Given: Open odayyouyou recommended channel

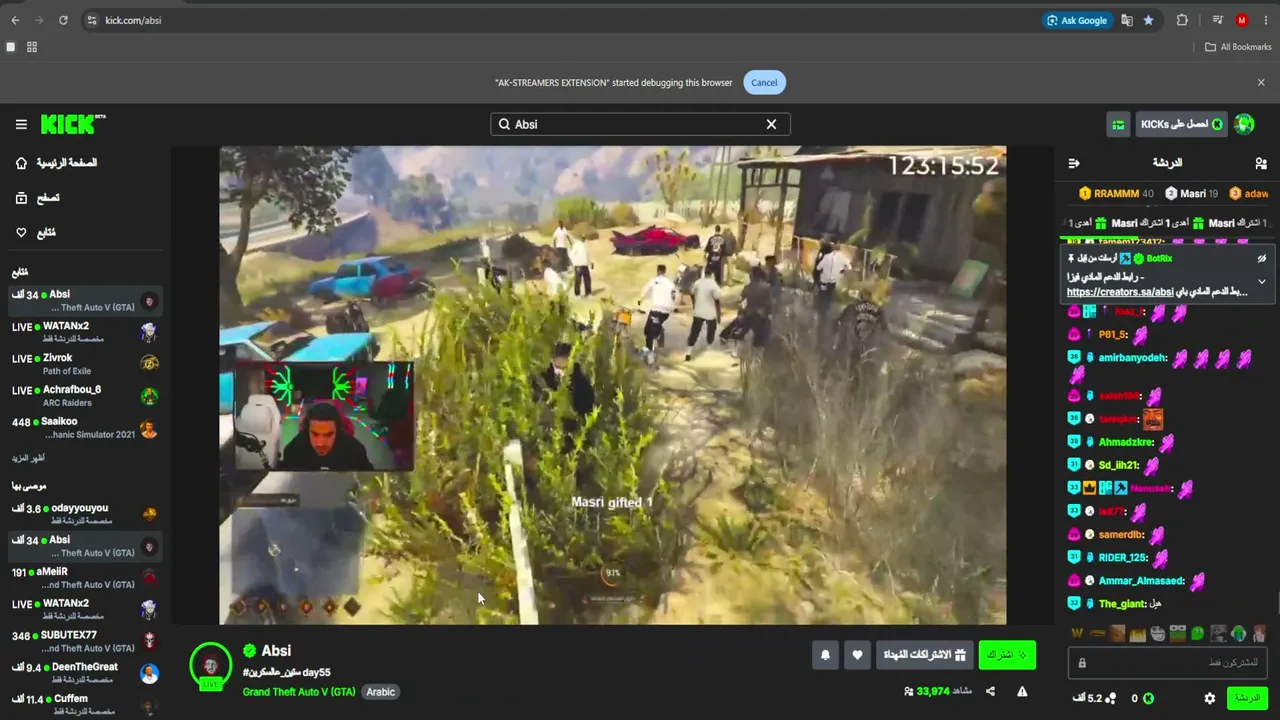Looking at the screenshot, I should point(85,514).
